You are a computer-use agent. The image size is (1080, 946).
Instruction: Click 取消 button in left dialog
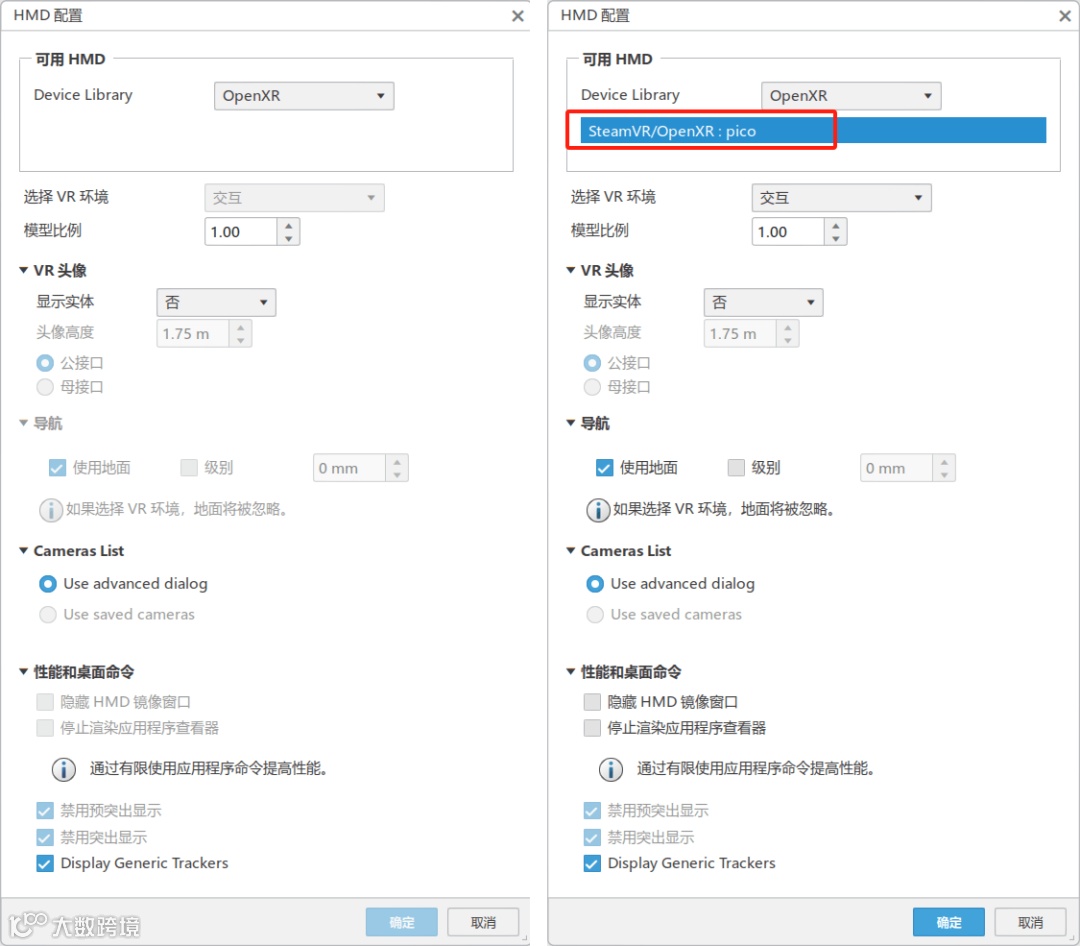tap(483, 922)
